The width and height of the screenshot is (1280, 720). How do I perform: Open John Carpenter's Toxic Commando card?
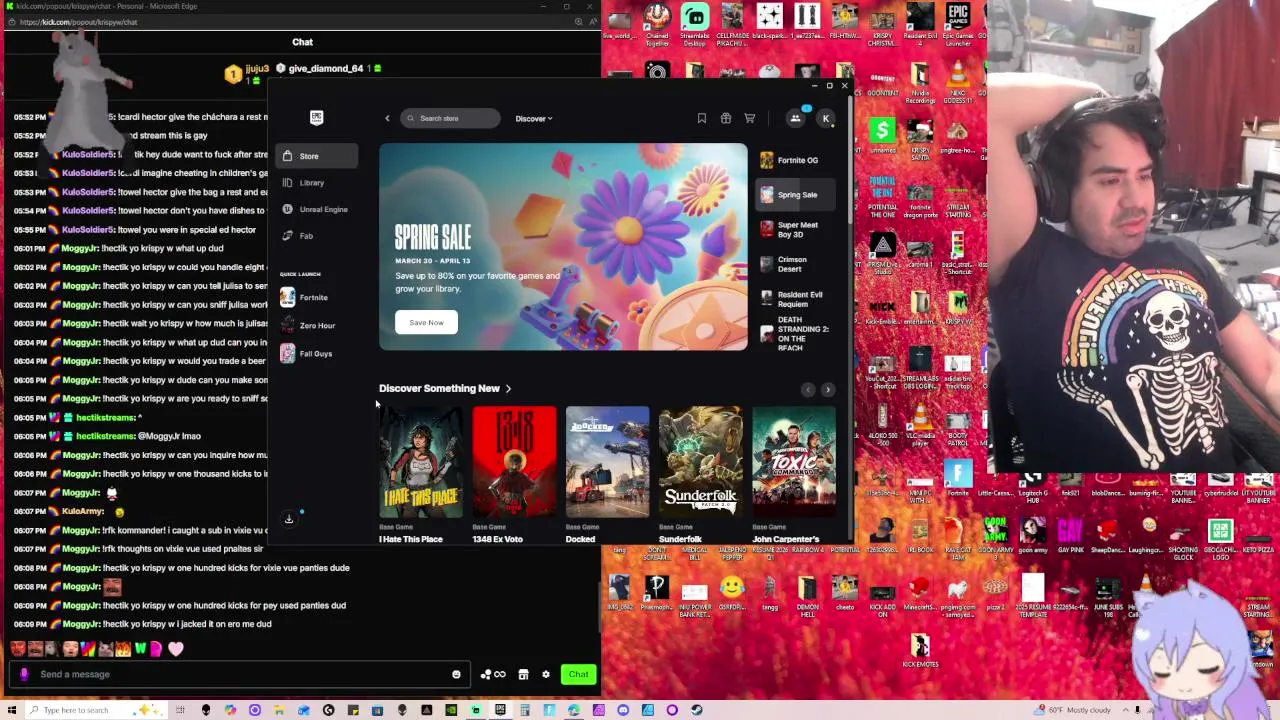coord(794,475)
